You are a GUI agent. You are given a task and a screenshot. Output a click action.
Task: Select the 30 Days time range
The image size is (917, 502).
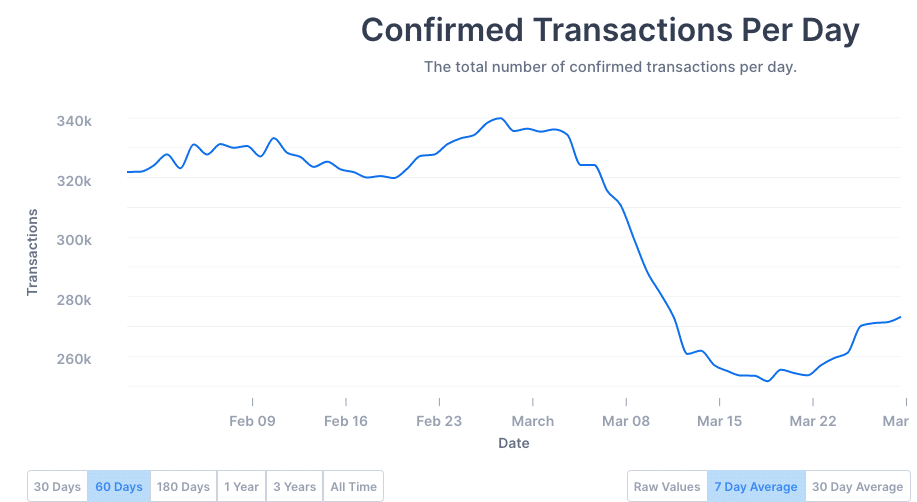tap(57, 487)
